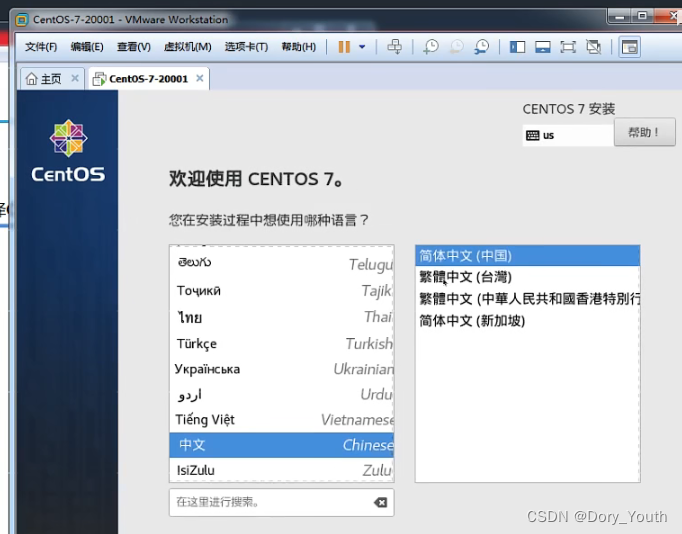
Task: Click the Unity mode icon
Action: coord(593,47)
